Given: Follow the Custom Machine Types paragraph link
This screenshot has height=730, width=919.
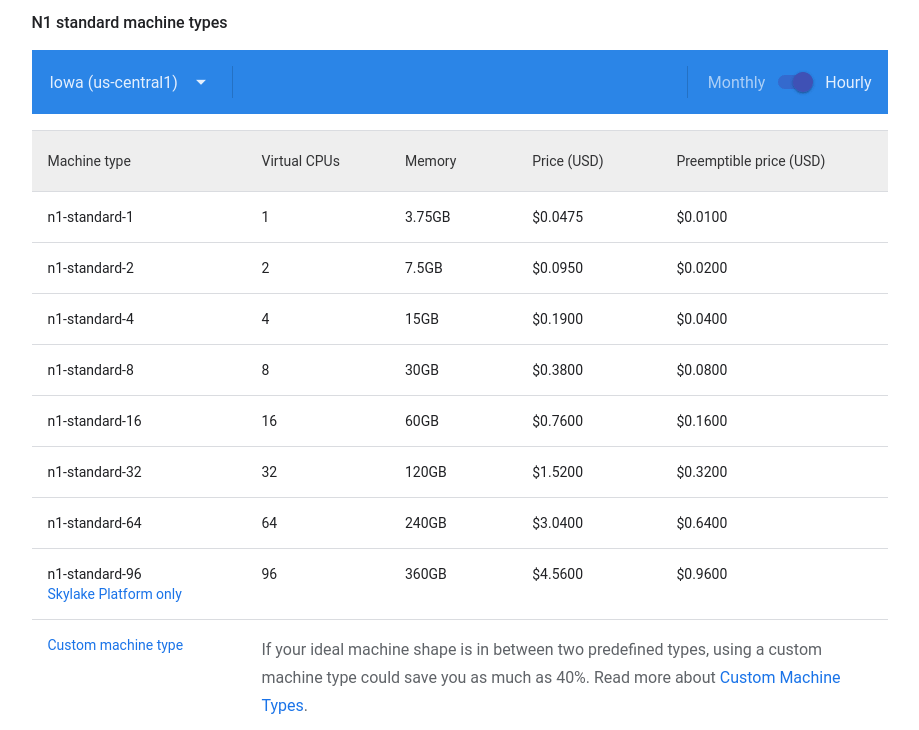Looking at the screenshot, I should (779, 677).
